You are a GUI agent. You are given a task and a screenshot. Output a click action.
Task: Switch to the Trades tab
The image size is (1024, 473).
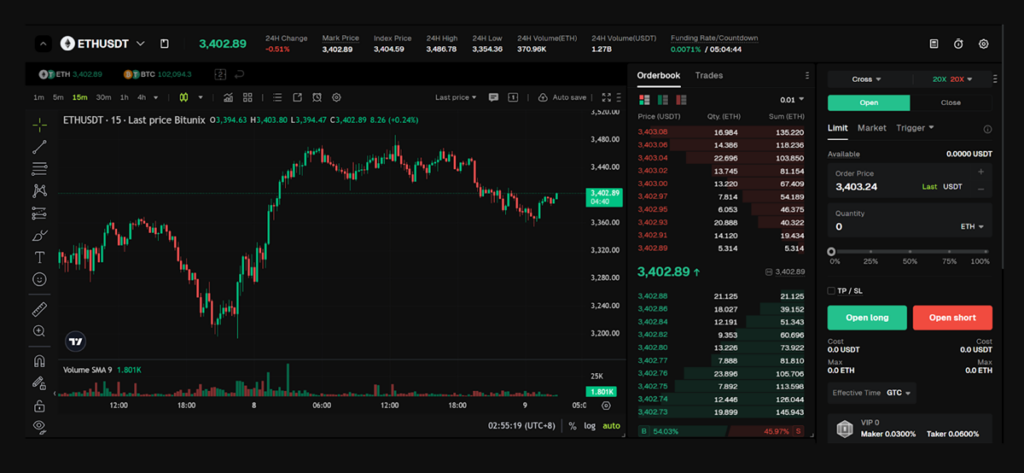click(709, 75)
